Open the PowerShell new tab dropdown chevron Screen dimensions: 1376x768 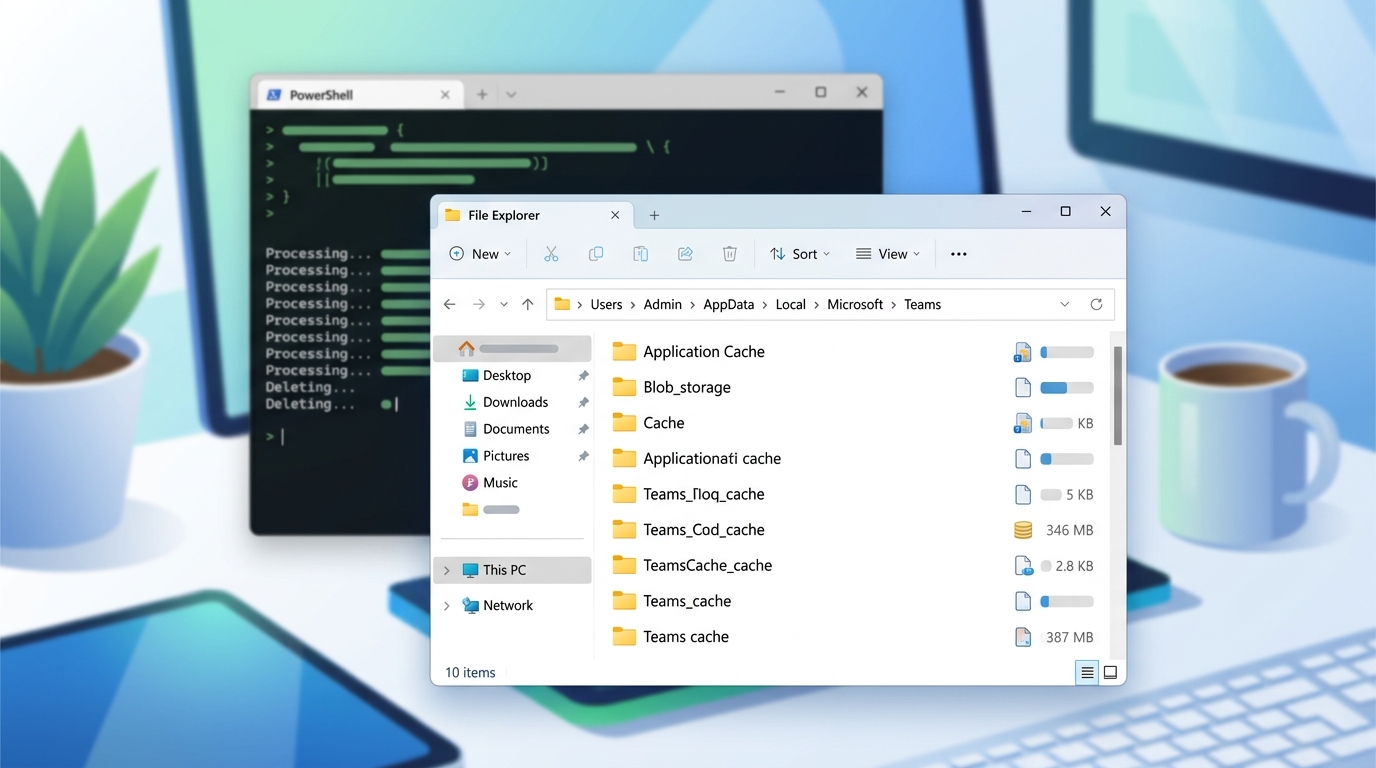[x=511, y=94]
